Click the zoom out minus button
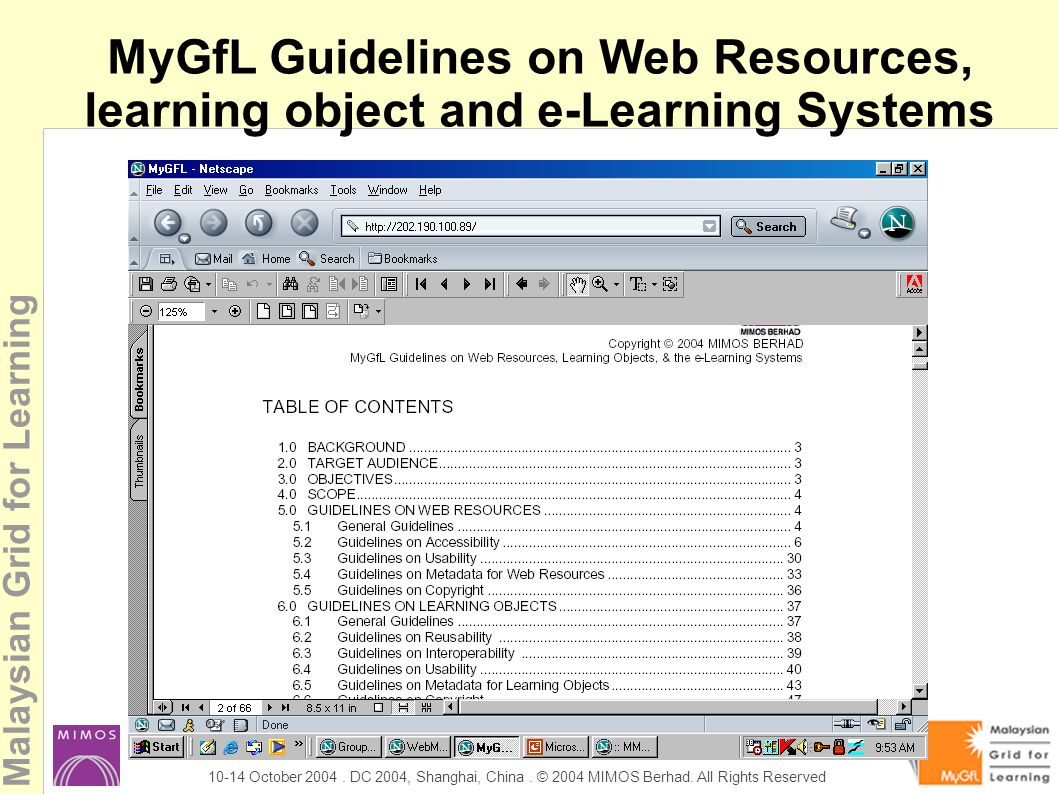1058x794 pixels. [145, 311]
